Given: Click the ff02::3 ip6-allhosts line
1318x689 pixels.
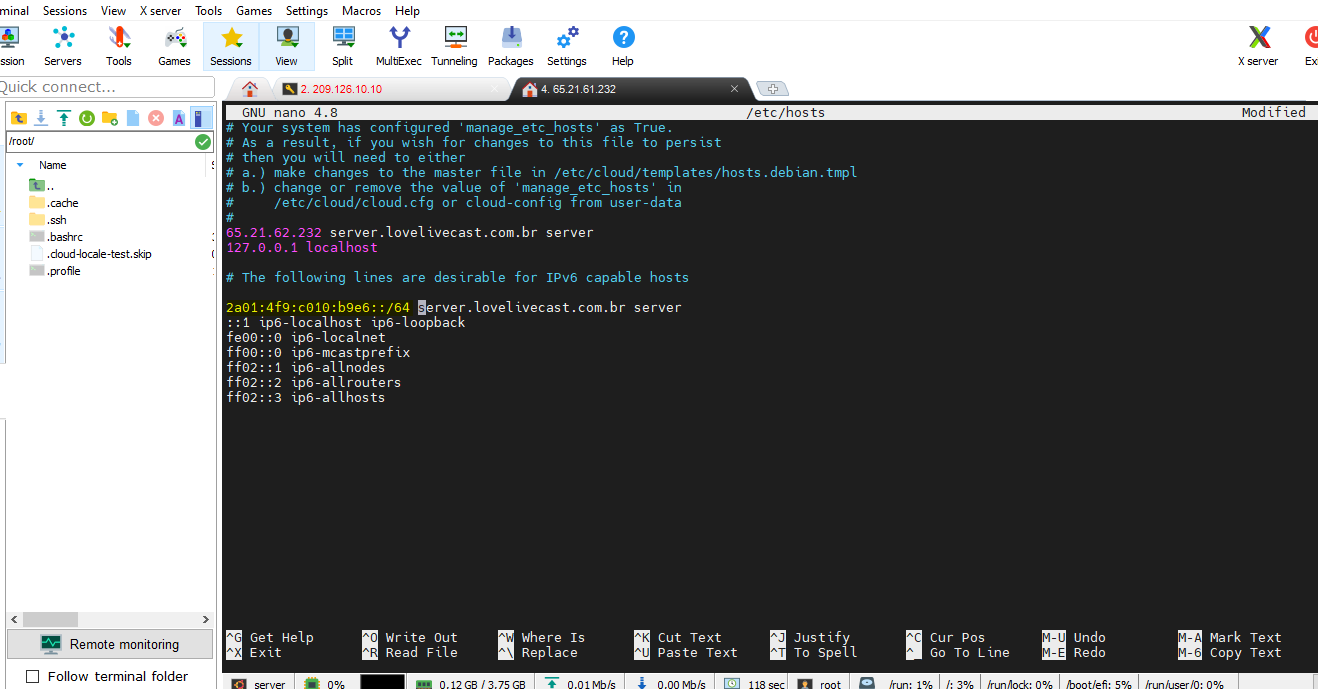Looking at the screenshot, I should point(306,397).
